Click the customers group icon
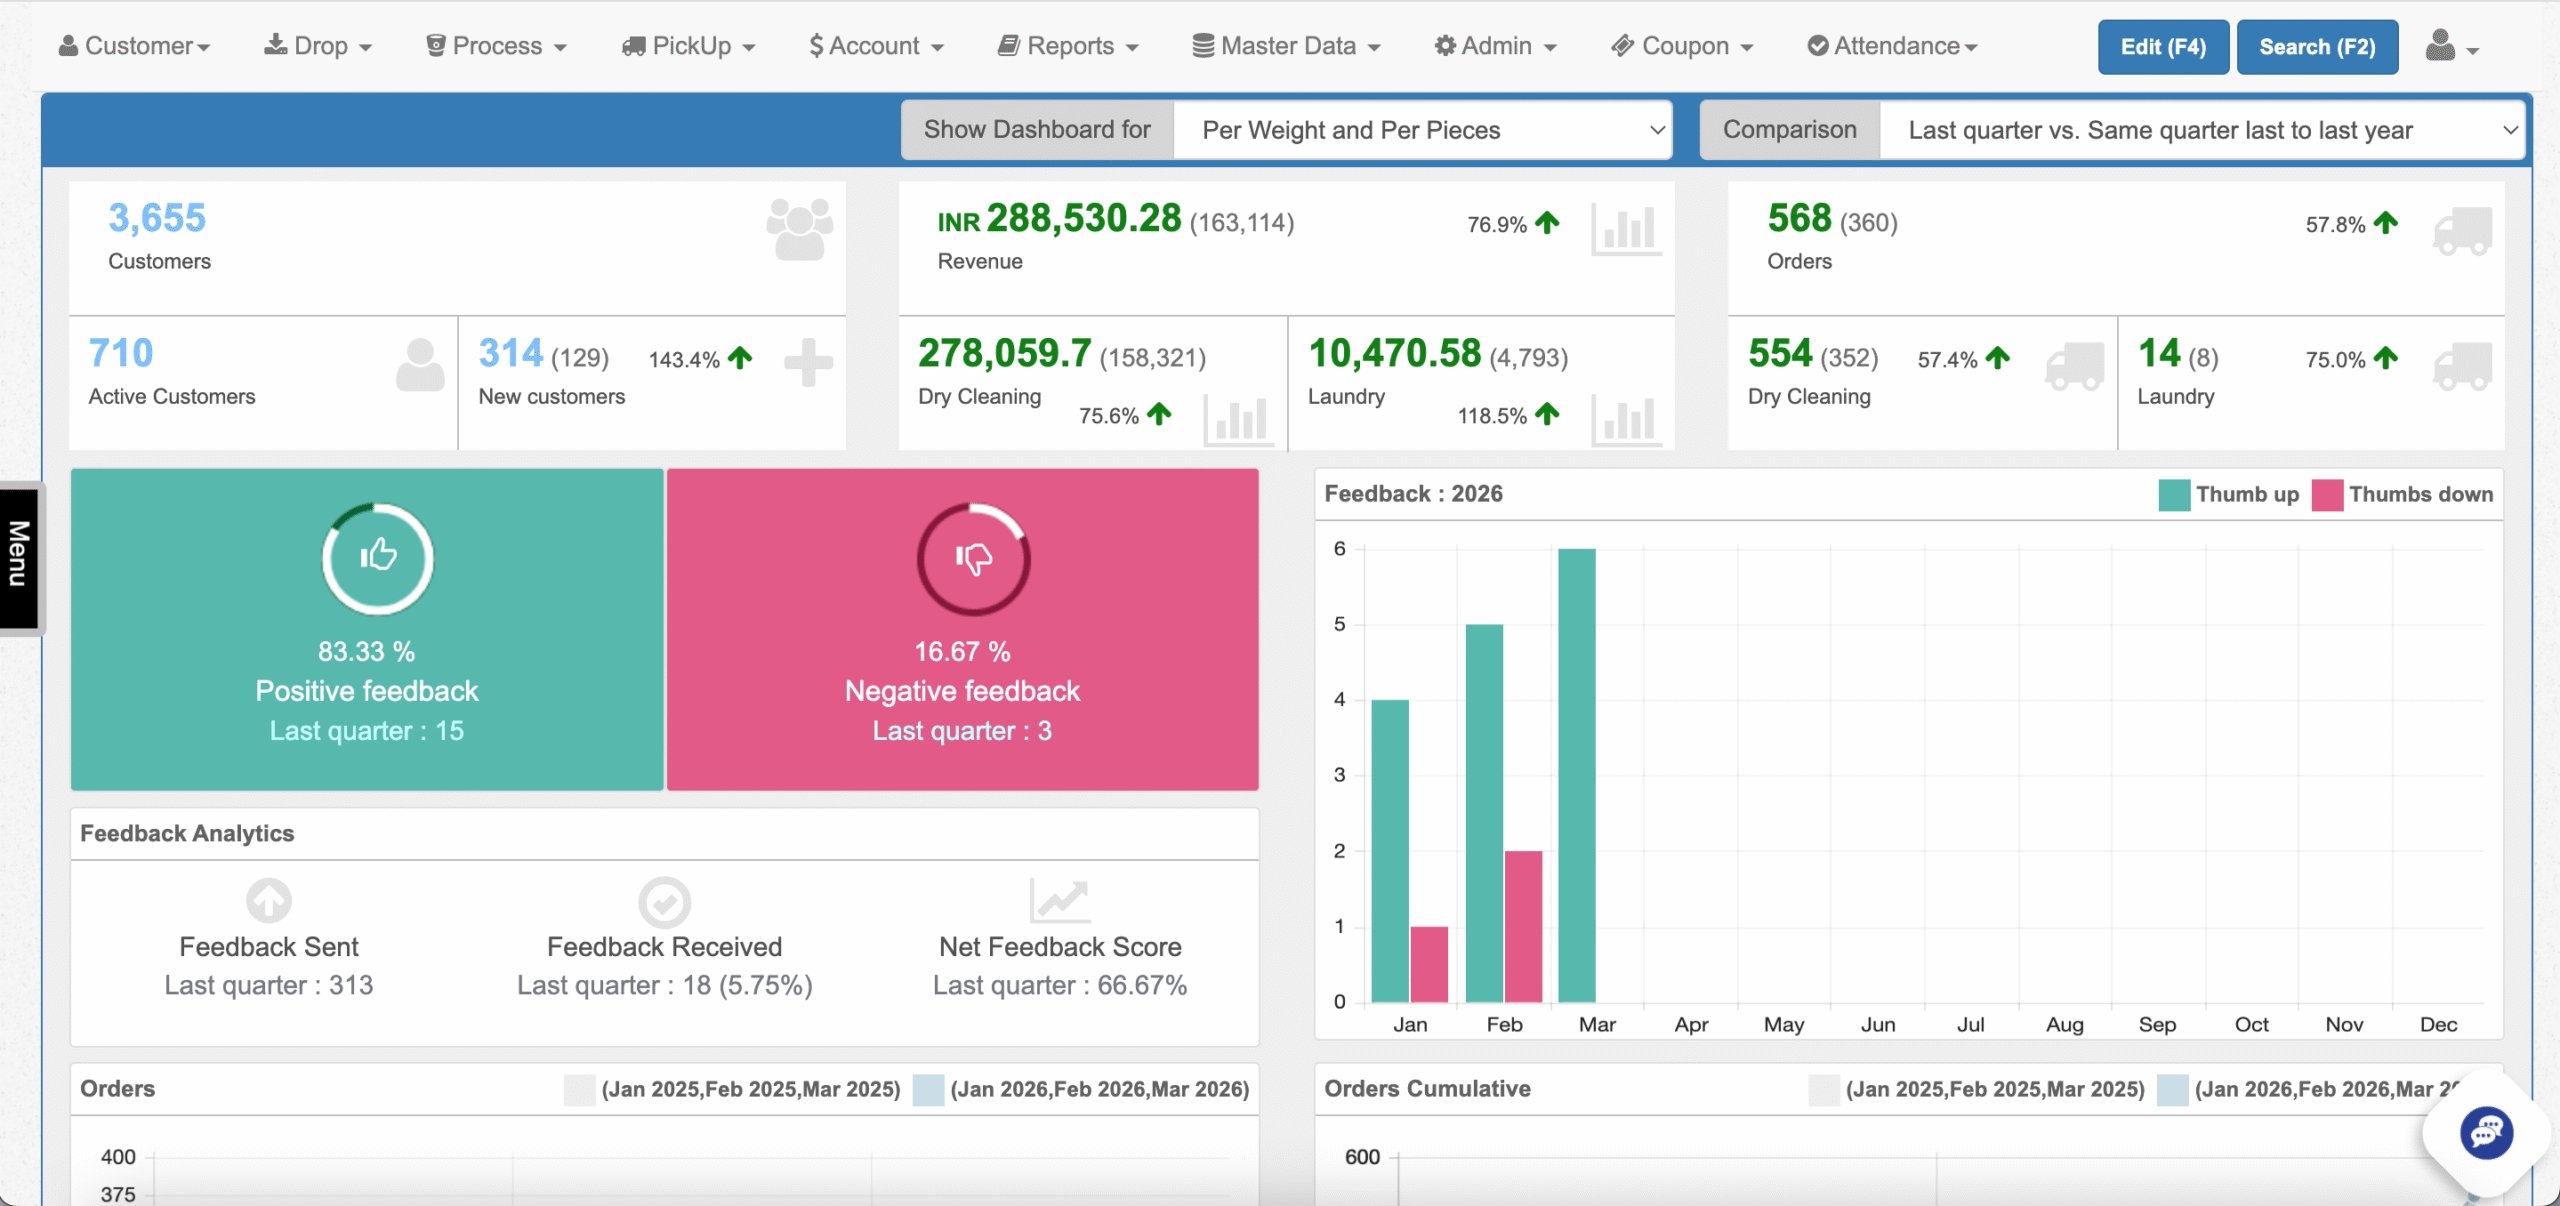This screenshot has height=1206, width=2560. 799,231
